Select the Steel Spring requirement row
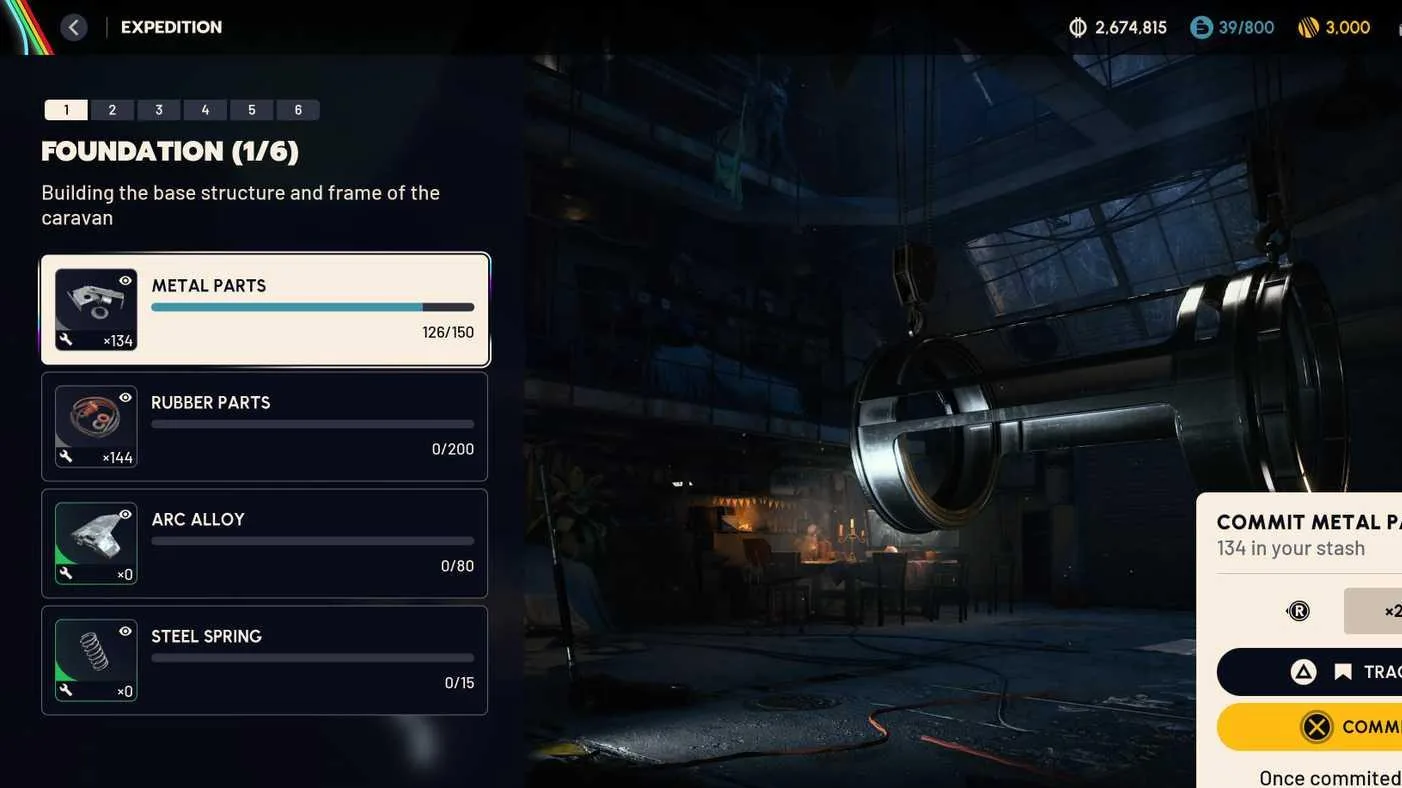This screenshot has width=1402, height=788. coord(265,660)
